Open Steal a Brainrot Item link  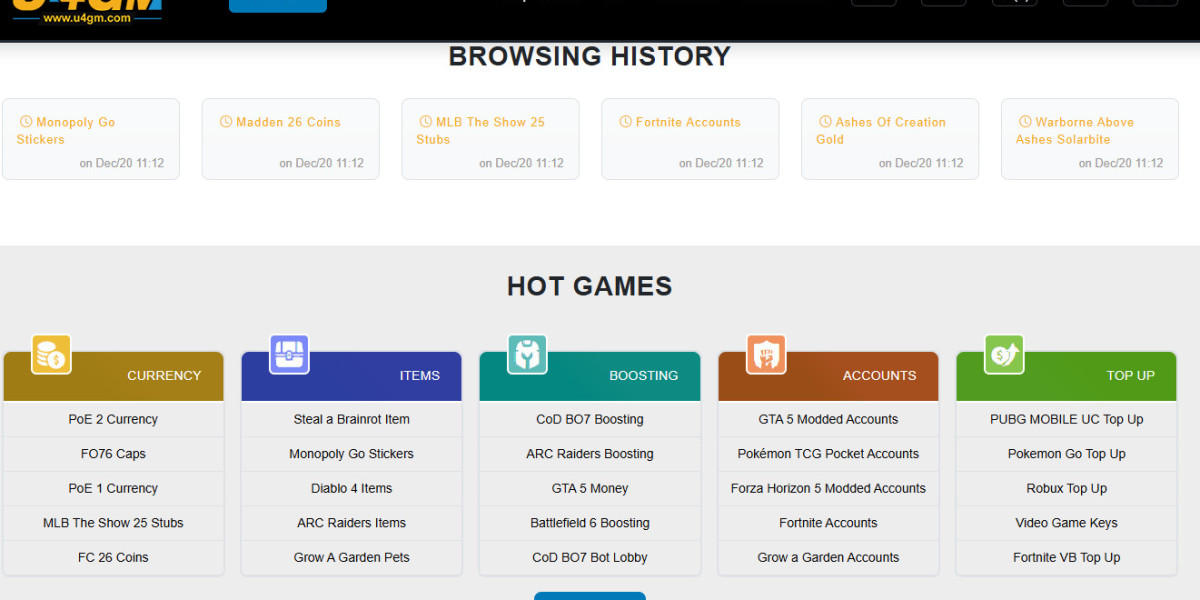click(x=351, y=419)
